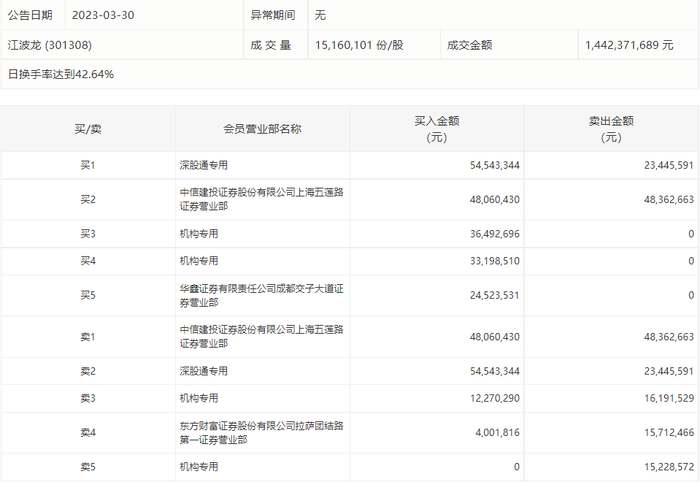Image resolution: width=700 pixels, height=482 pixels.
Task: Click the 会员营业部名称 column header
Action: [262, 129]
